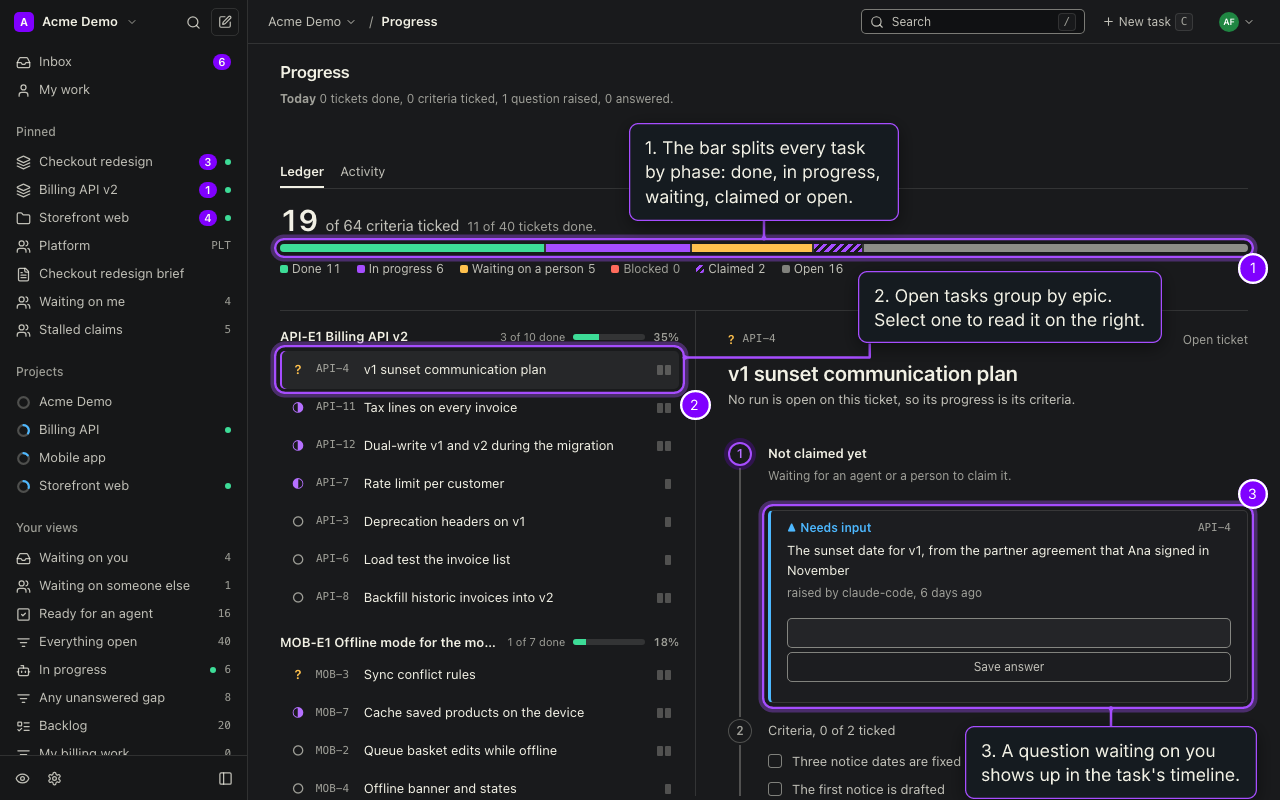Click the Storefront web folder icon
1280x800 pixels.
pyautogui.click(x=23, y=218)
